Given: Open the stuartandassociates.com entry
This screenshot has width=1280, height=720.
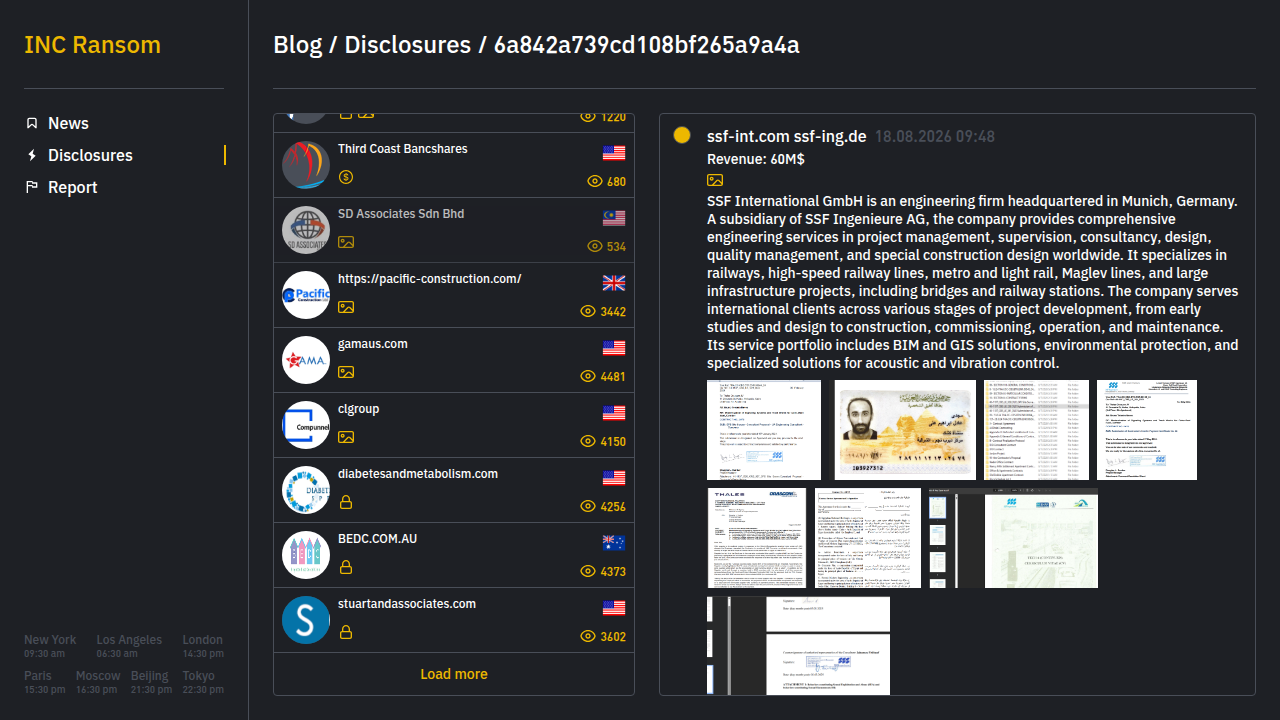Looking at the screenshot, I should 454,620.
